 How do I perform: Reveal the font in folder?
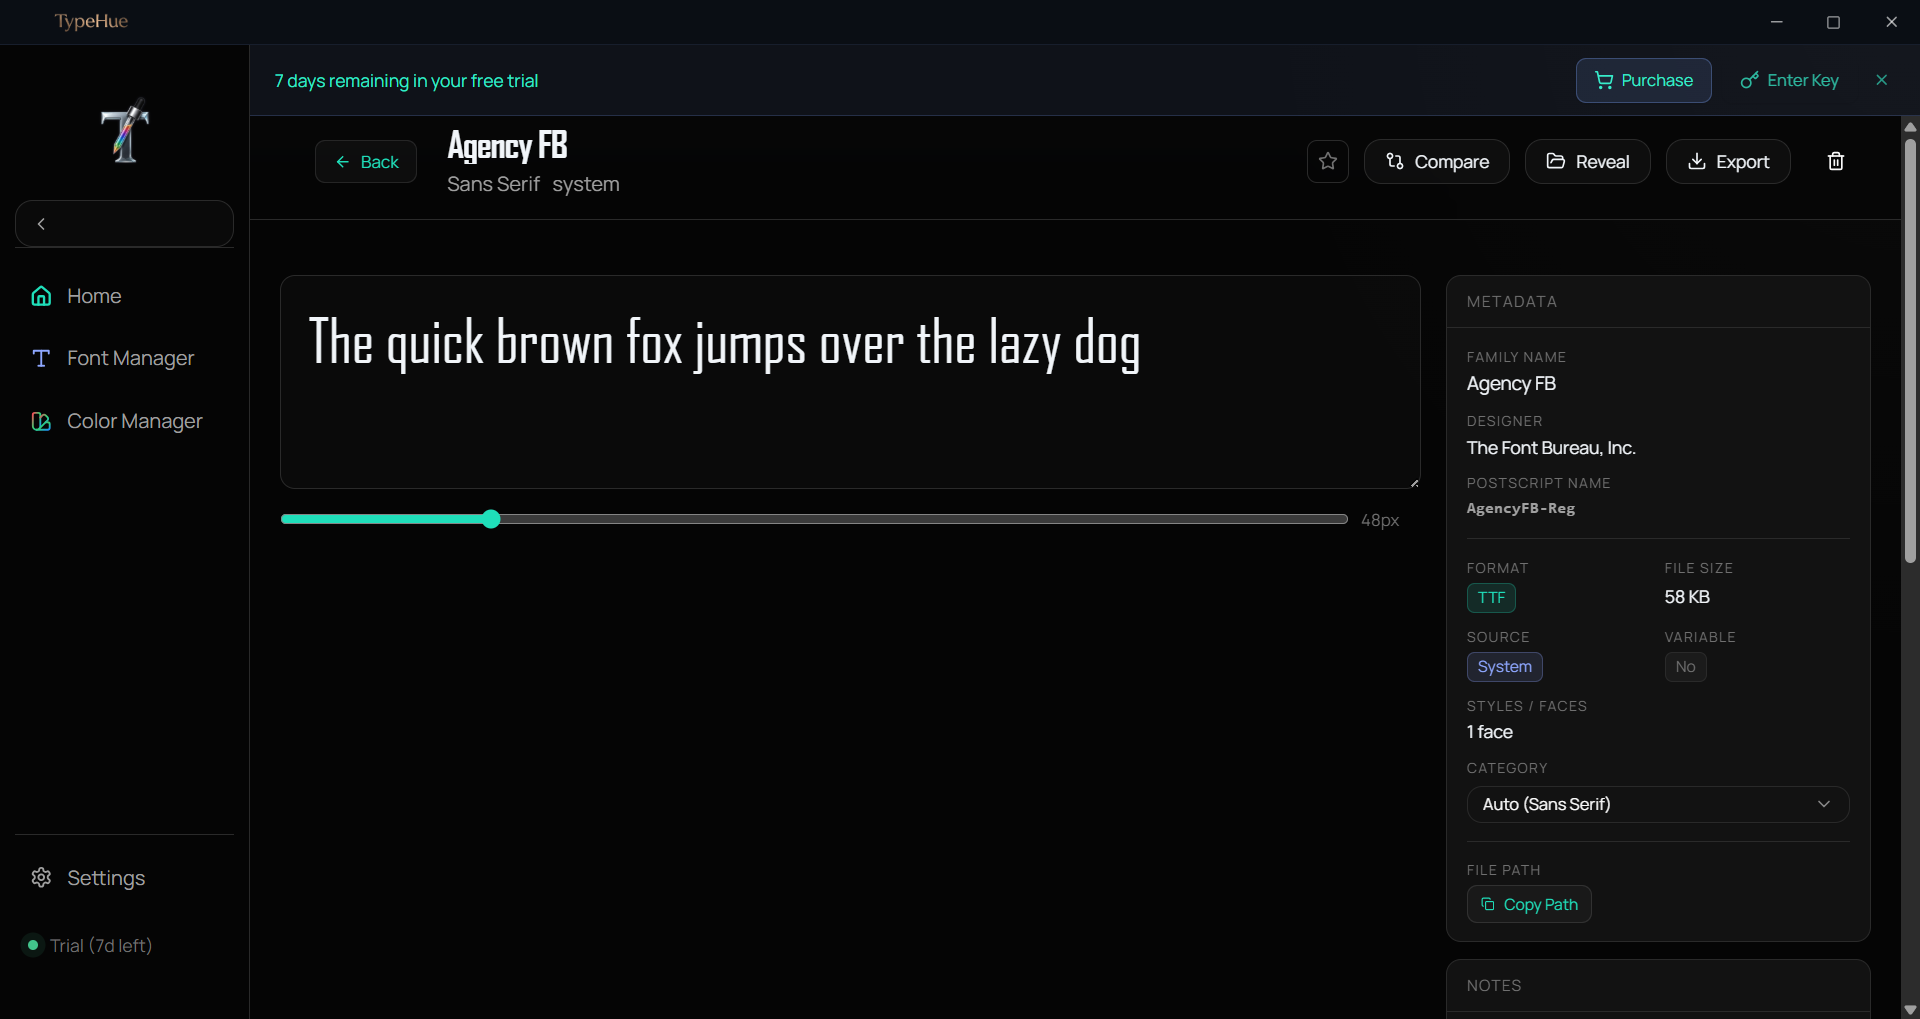(1588, 161)
